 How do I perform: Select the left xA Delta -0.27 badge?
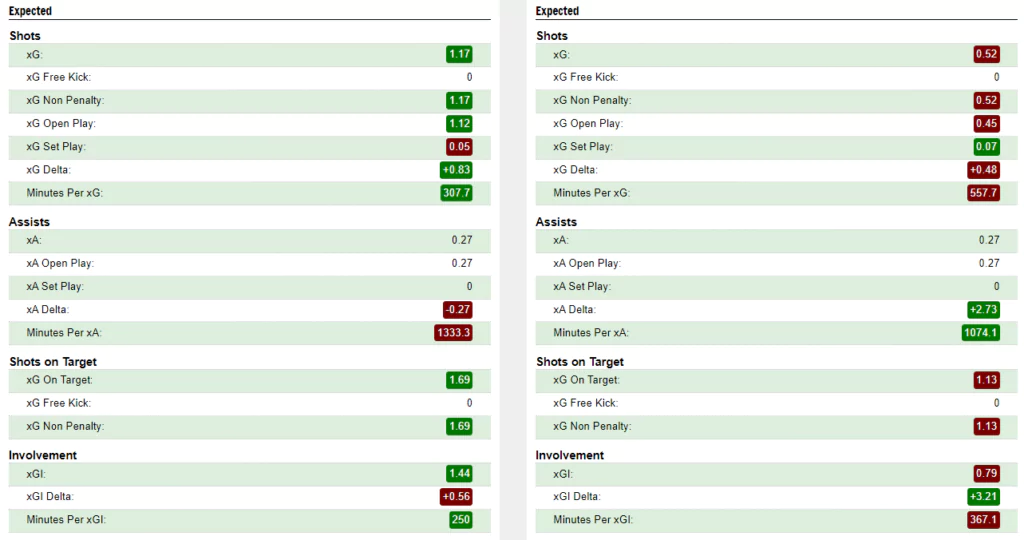click(457, 310)
